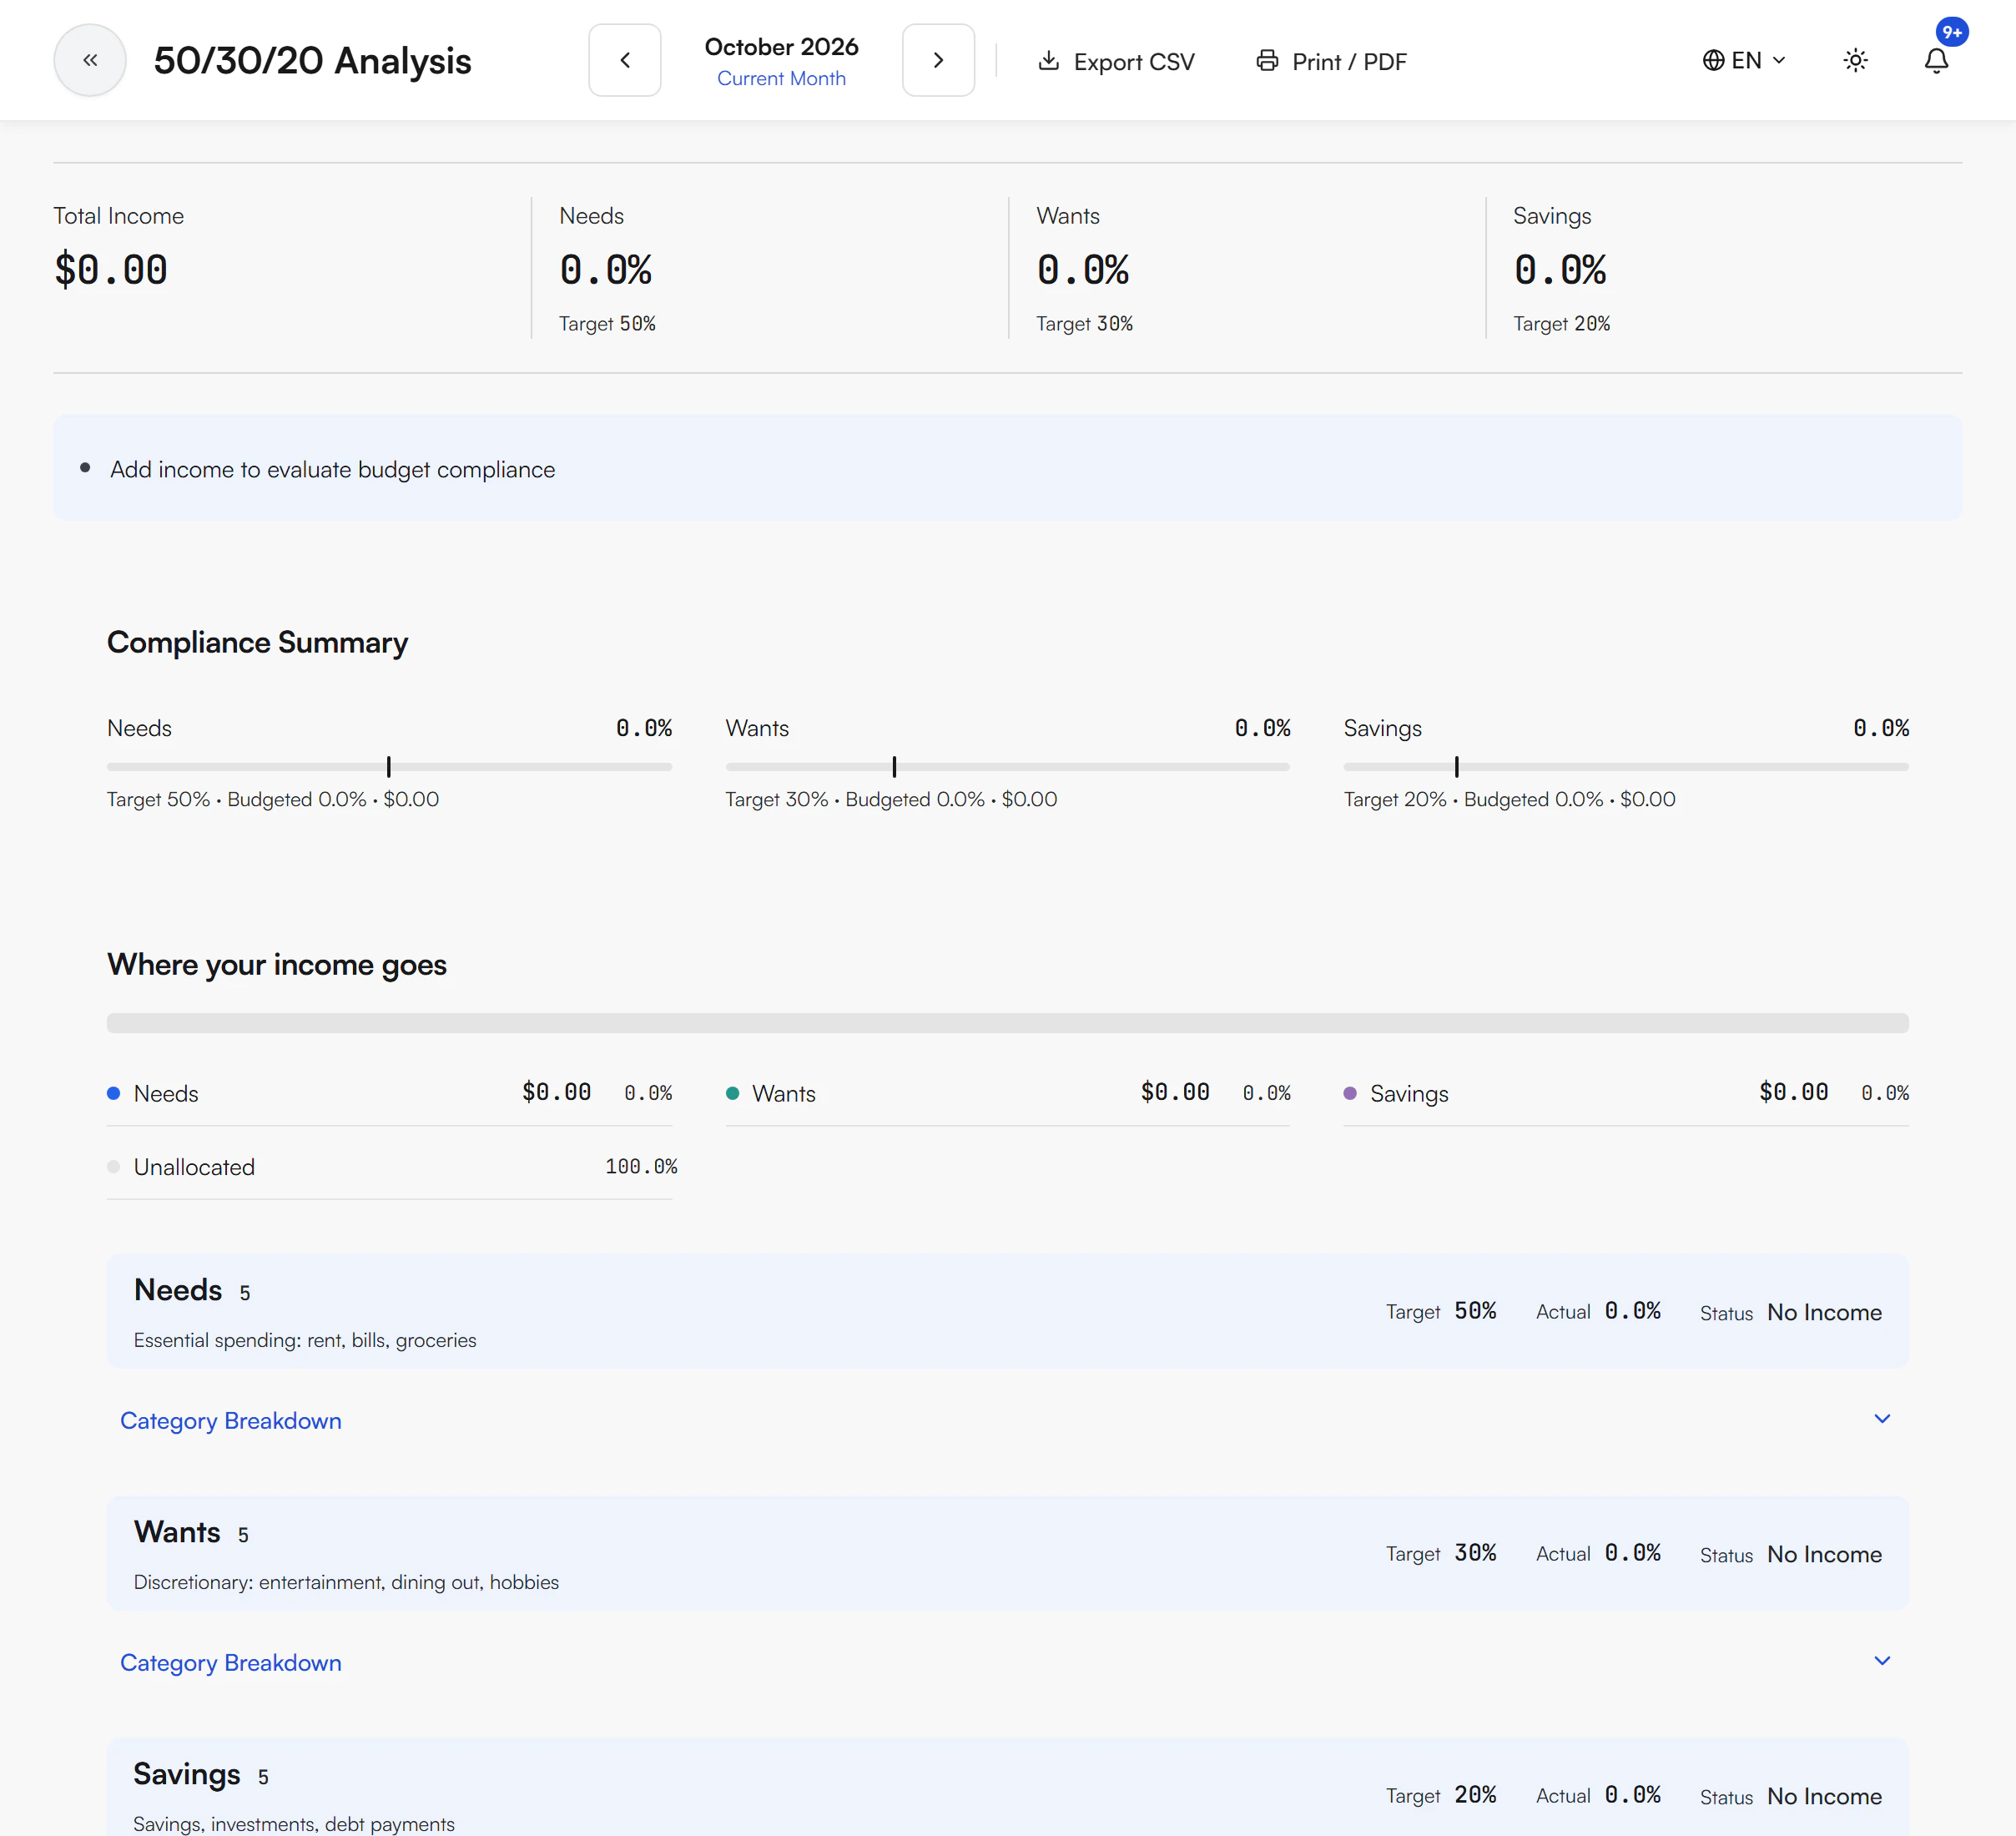Viewport: 2016px width, 1836px height.
Task: Click 'No Income' status in Needs row
Action: (x=1824, y=1312)
